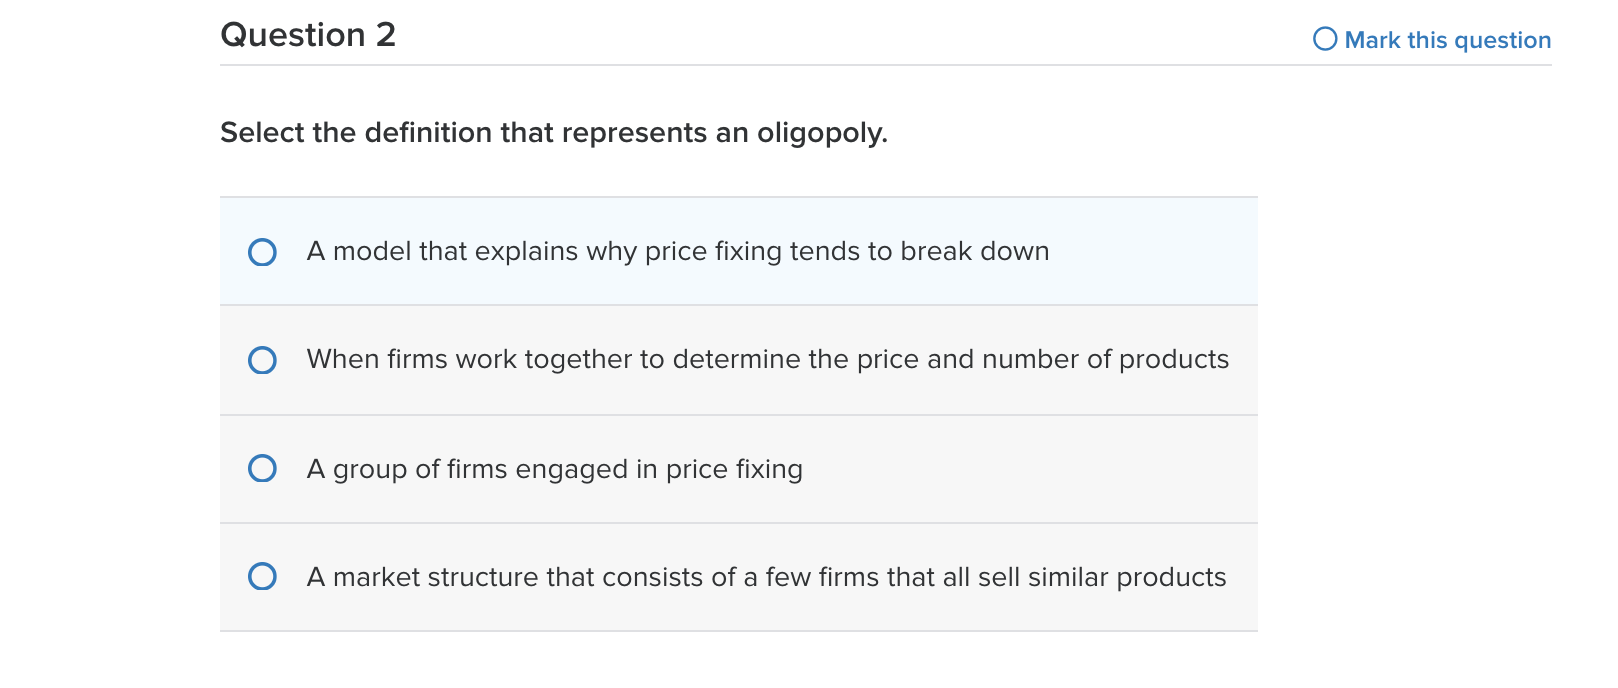
Task: Click the fourth answer option row
Action: tap(740, 578)
